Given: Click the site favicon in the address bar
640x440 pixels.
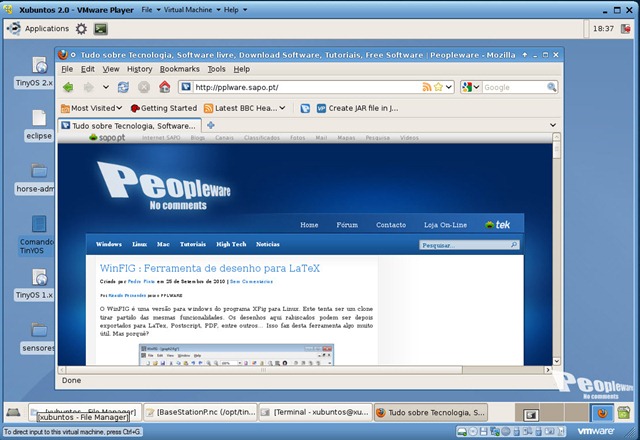Looking at the screenshot, I should coord(186,87).
